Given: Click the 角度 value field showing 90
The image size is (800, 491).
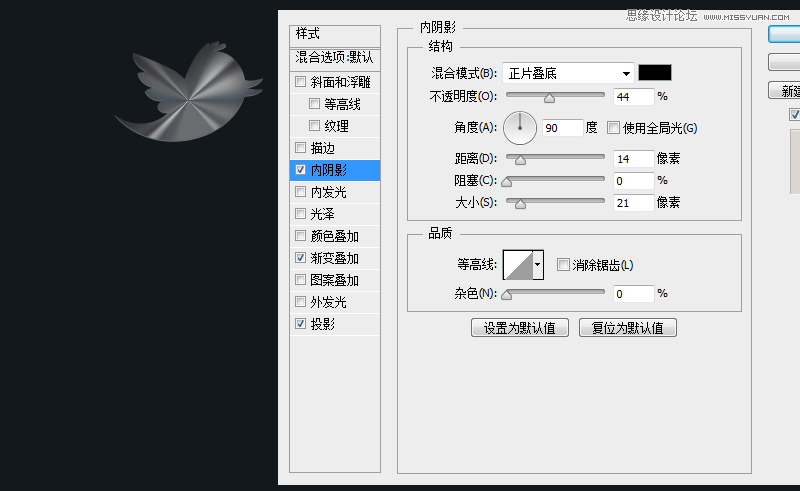Looking at the screenshot, I should point(562,128).
